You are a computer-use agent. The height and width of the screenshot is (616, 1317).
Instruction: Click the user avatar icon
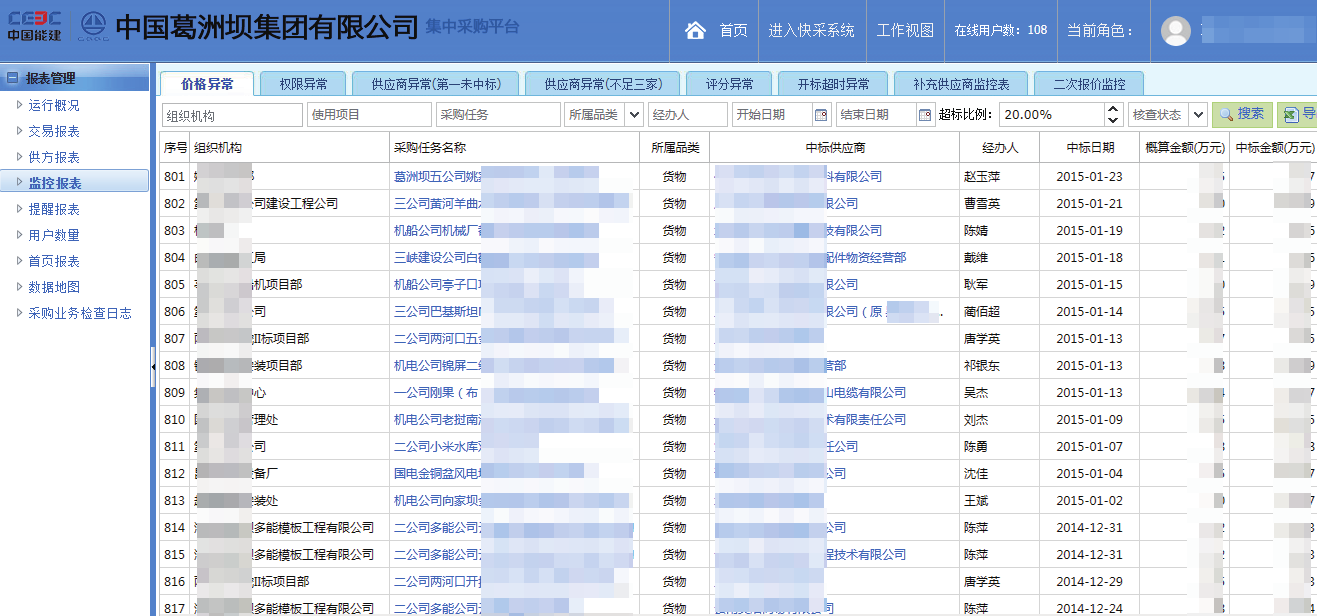(1175, 31)
